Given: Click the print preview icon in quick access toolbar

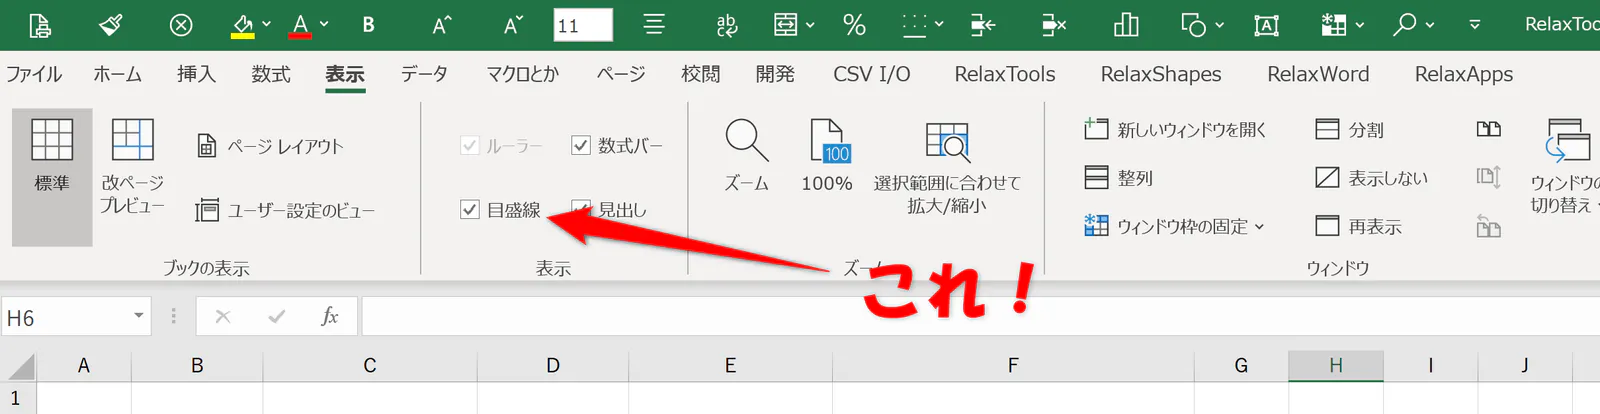Looking at the screenshot, I should coord(39,24).
